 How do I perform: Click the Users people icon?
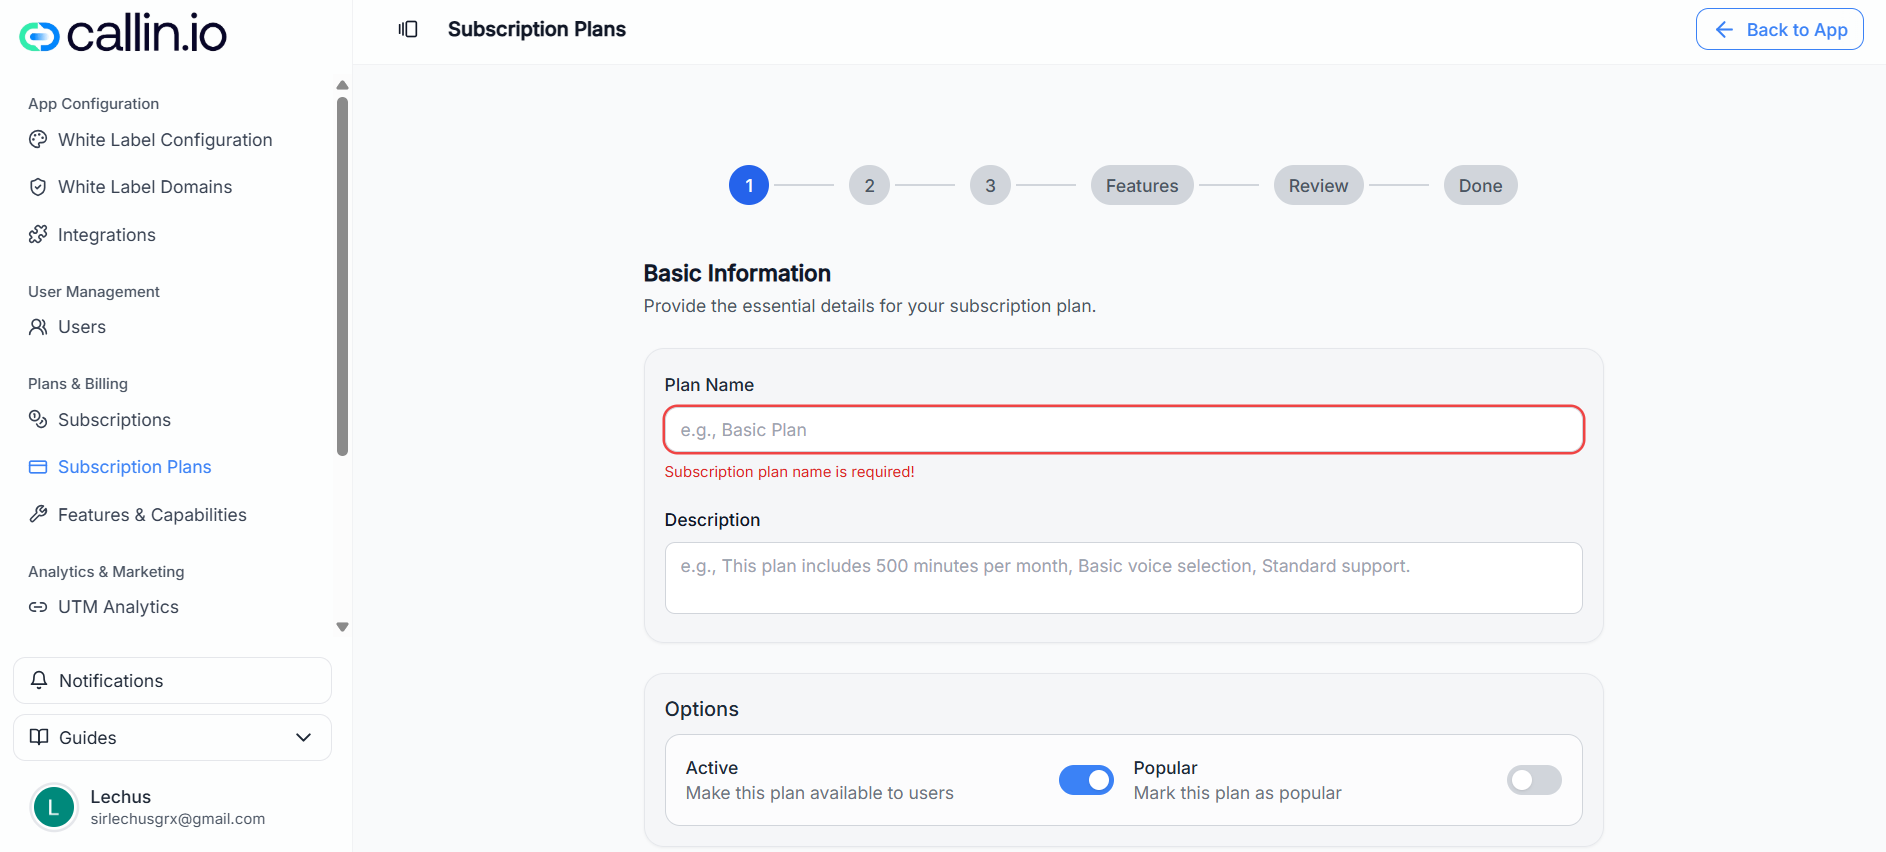click(38, 327)
